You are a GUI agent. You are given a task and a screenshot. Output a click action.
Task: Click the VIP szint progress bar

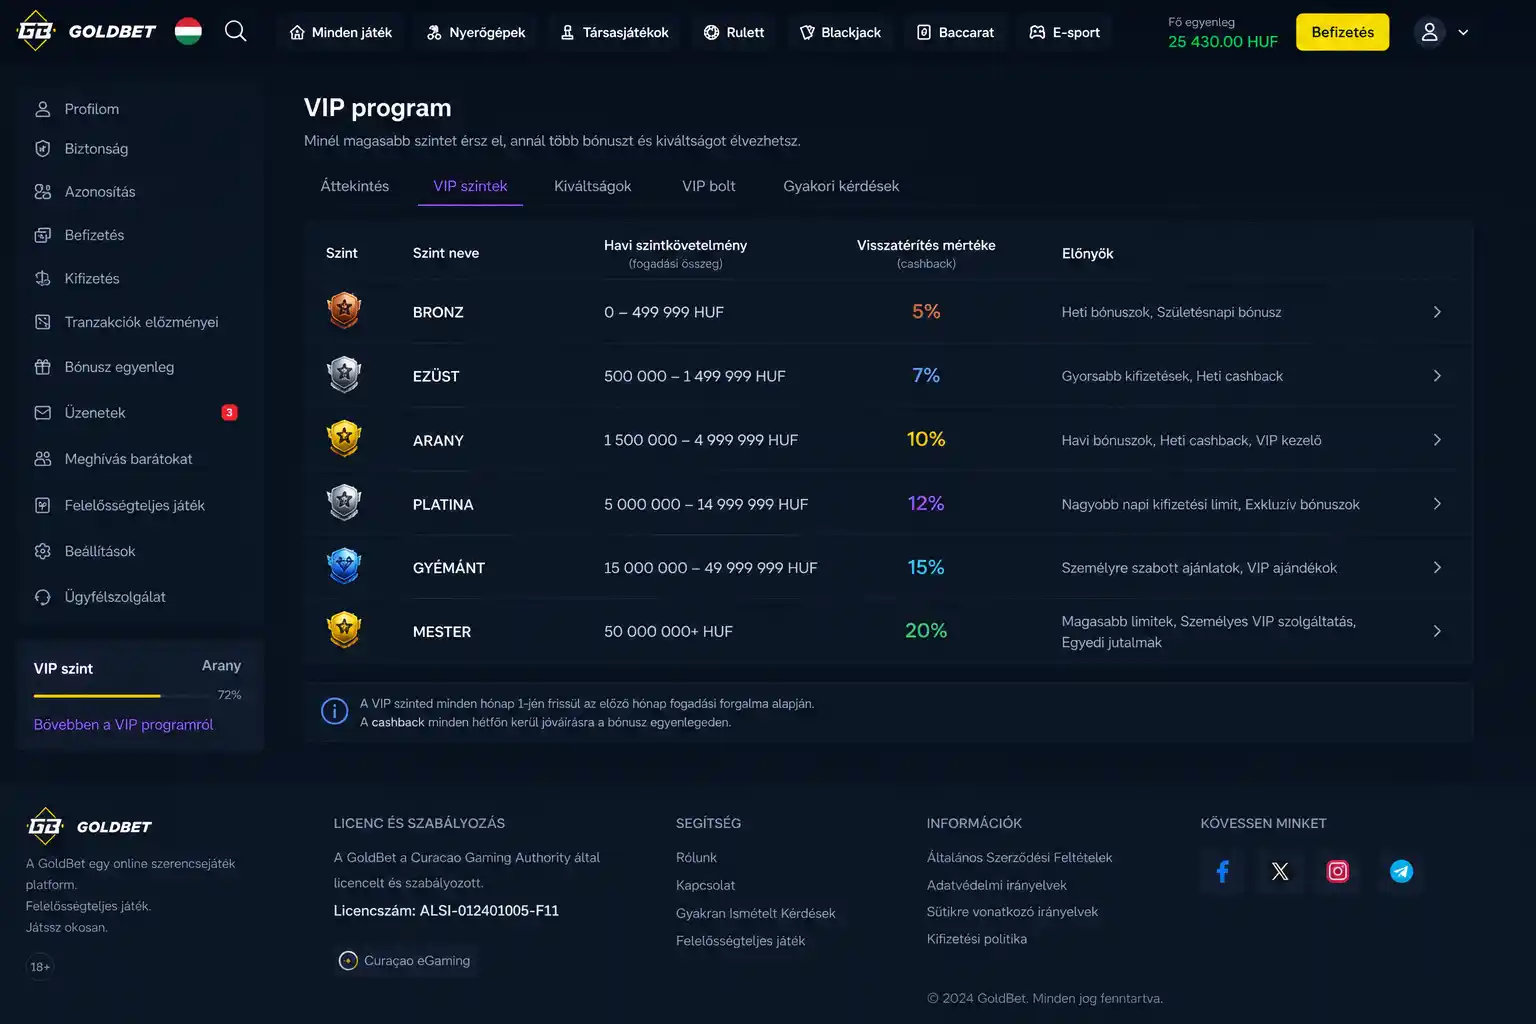pyautogui.click(x=121, y=695)
